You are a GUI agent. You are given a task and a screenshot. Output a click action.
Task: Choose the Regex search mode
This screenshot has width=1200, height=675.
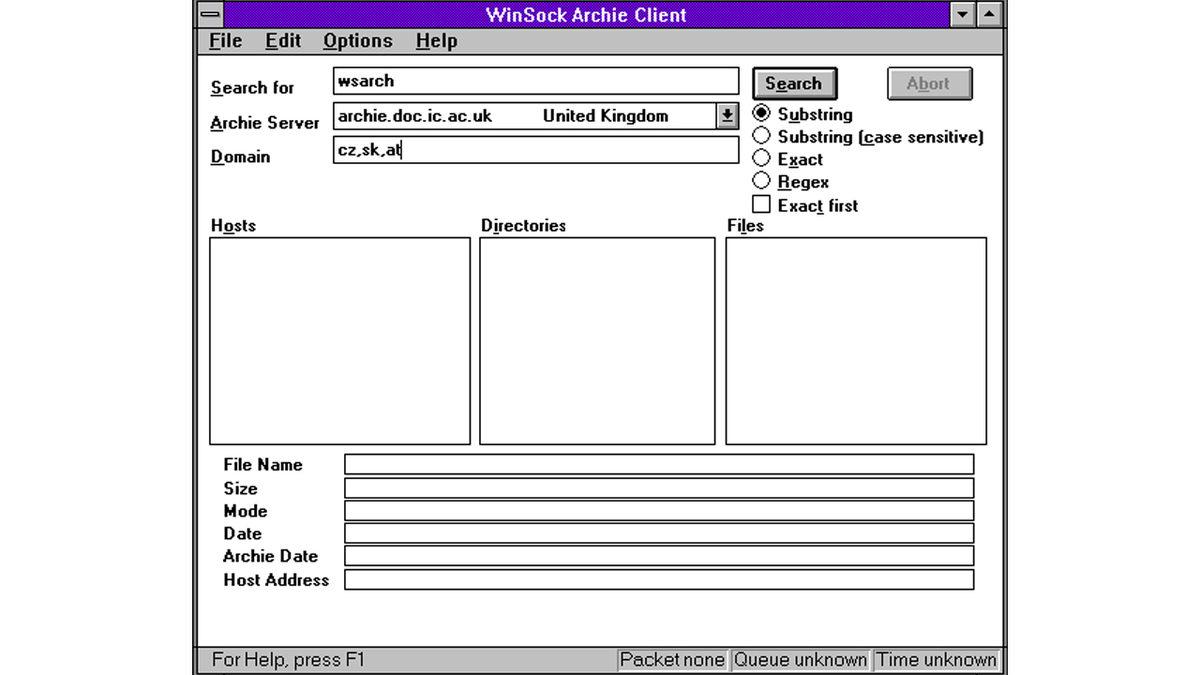762,181
